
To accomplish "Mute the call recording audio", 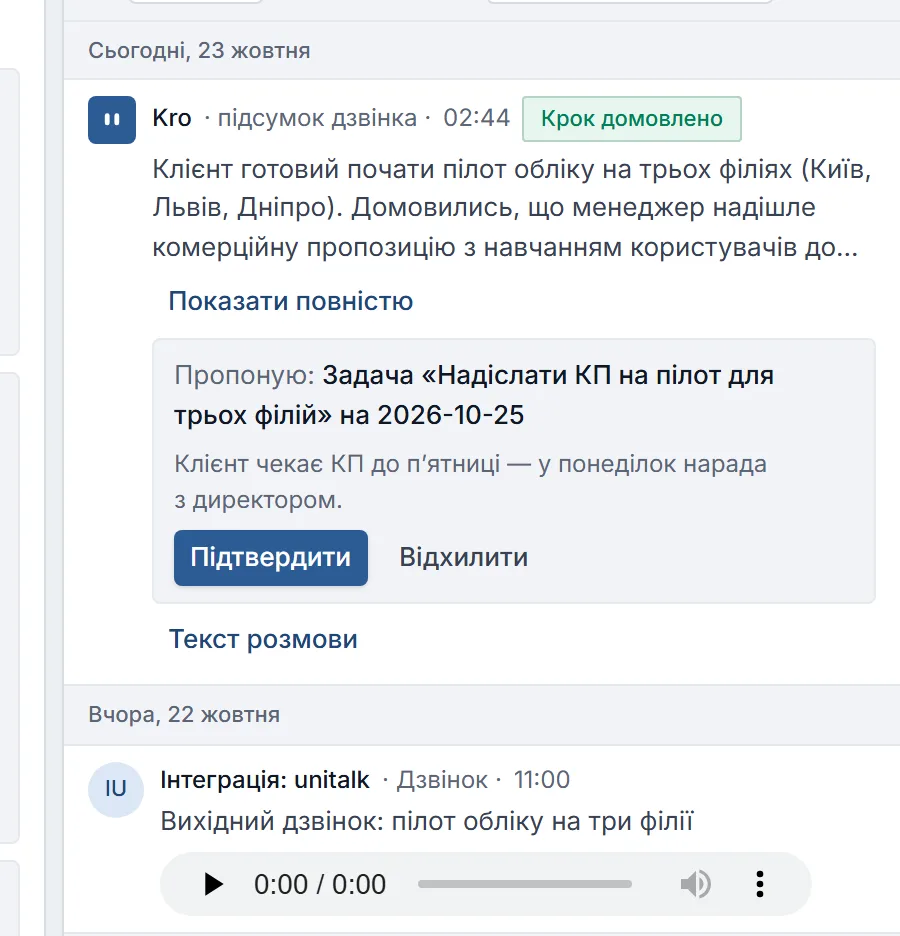I will point(695,884).
